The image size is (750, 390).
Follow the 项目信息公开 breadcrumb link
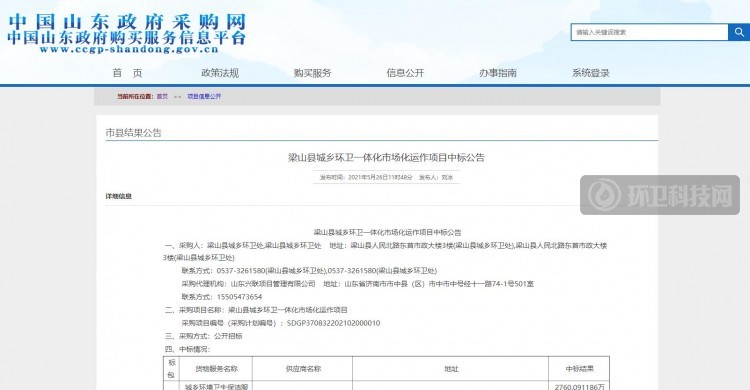[x=204, y=96]
